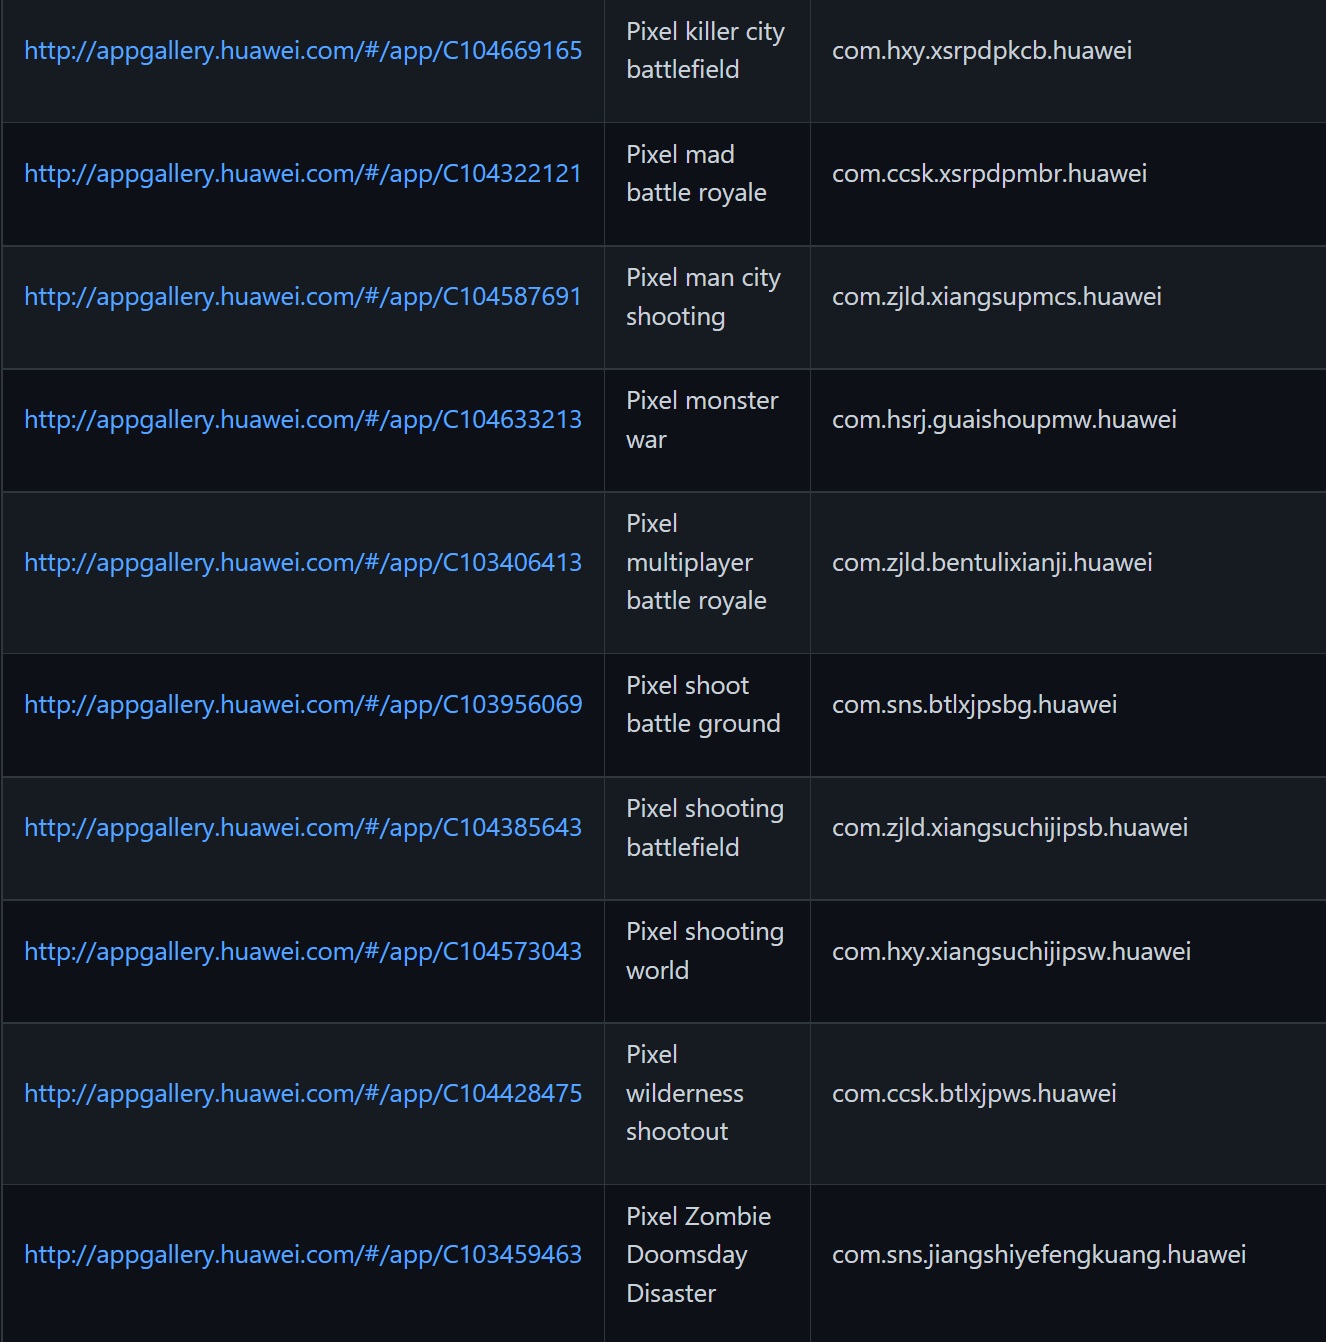This screenshot has width=1326, height=1342.
Task: Visit the AppGallery link ending in C104633213
Action: (302, 420)
